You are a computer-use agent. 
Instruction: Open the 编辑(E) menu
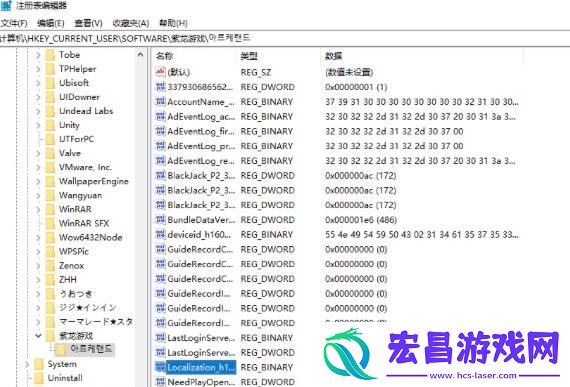(51, 23)
